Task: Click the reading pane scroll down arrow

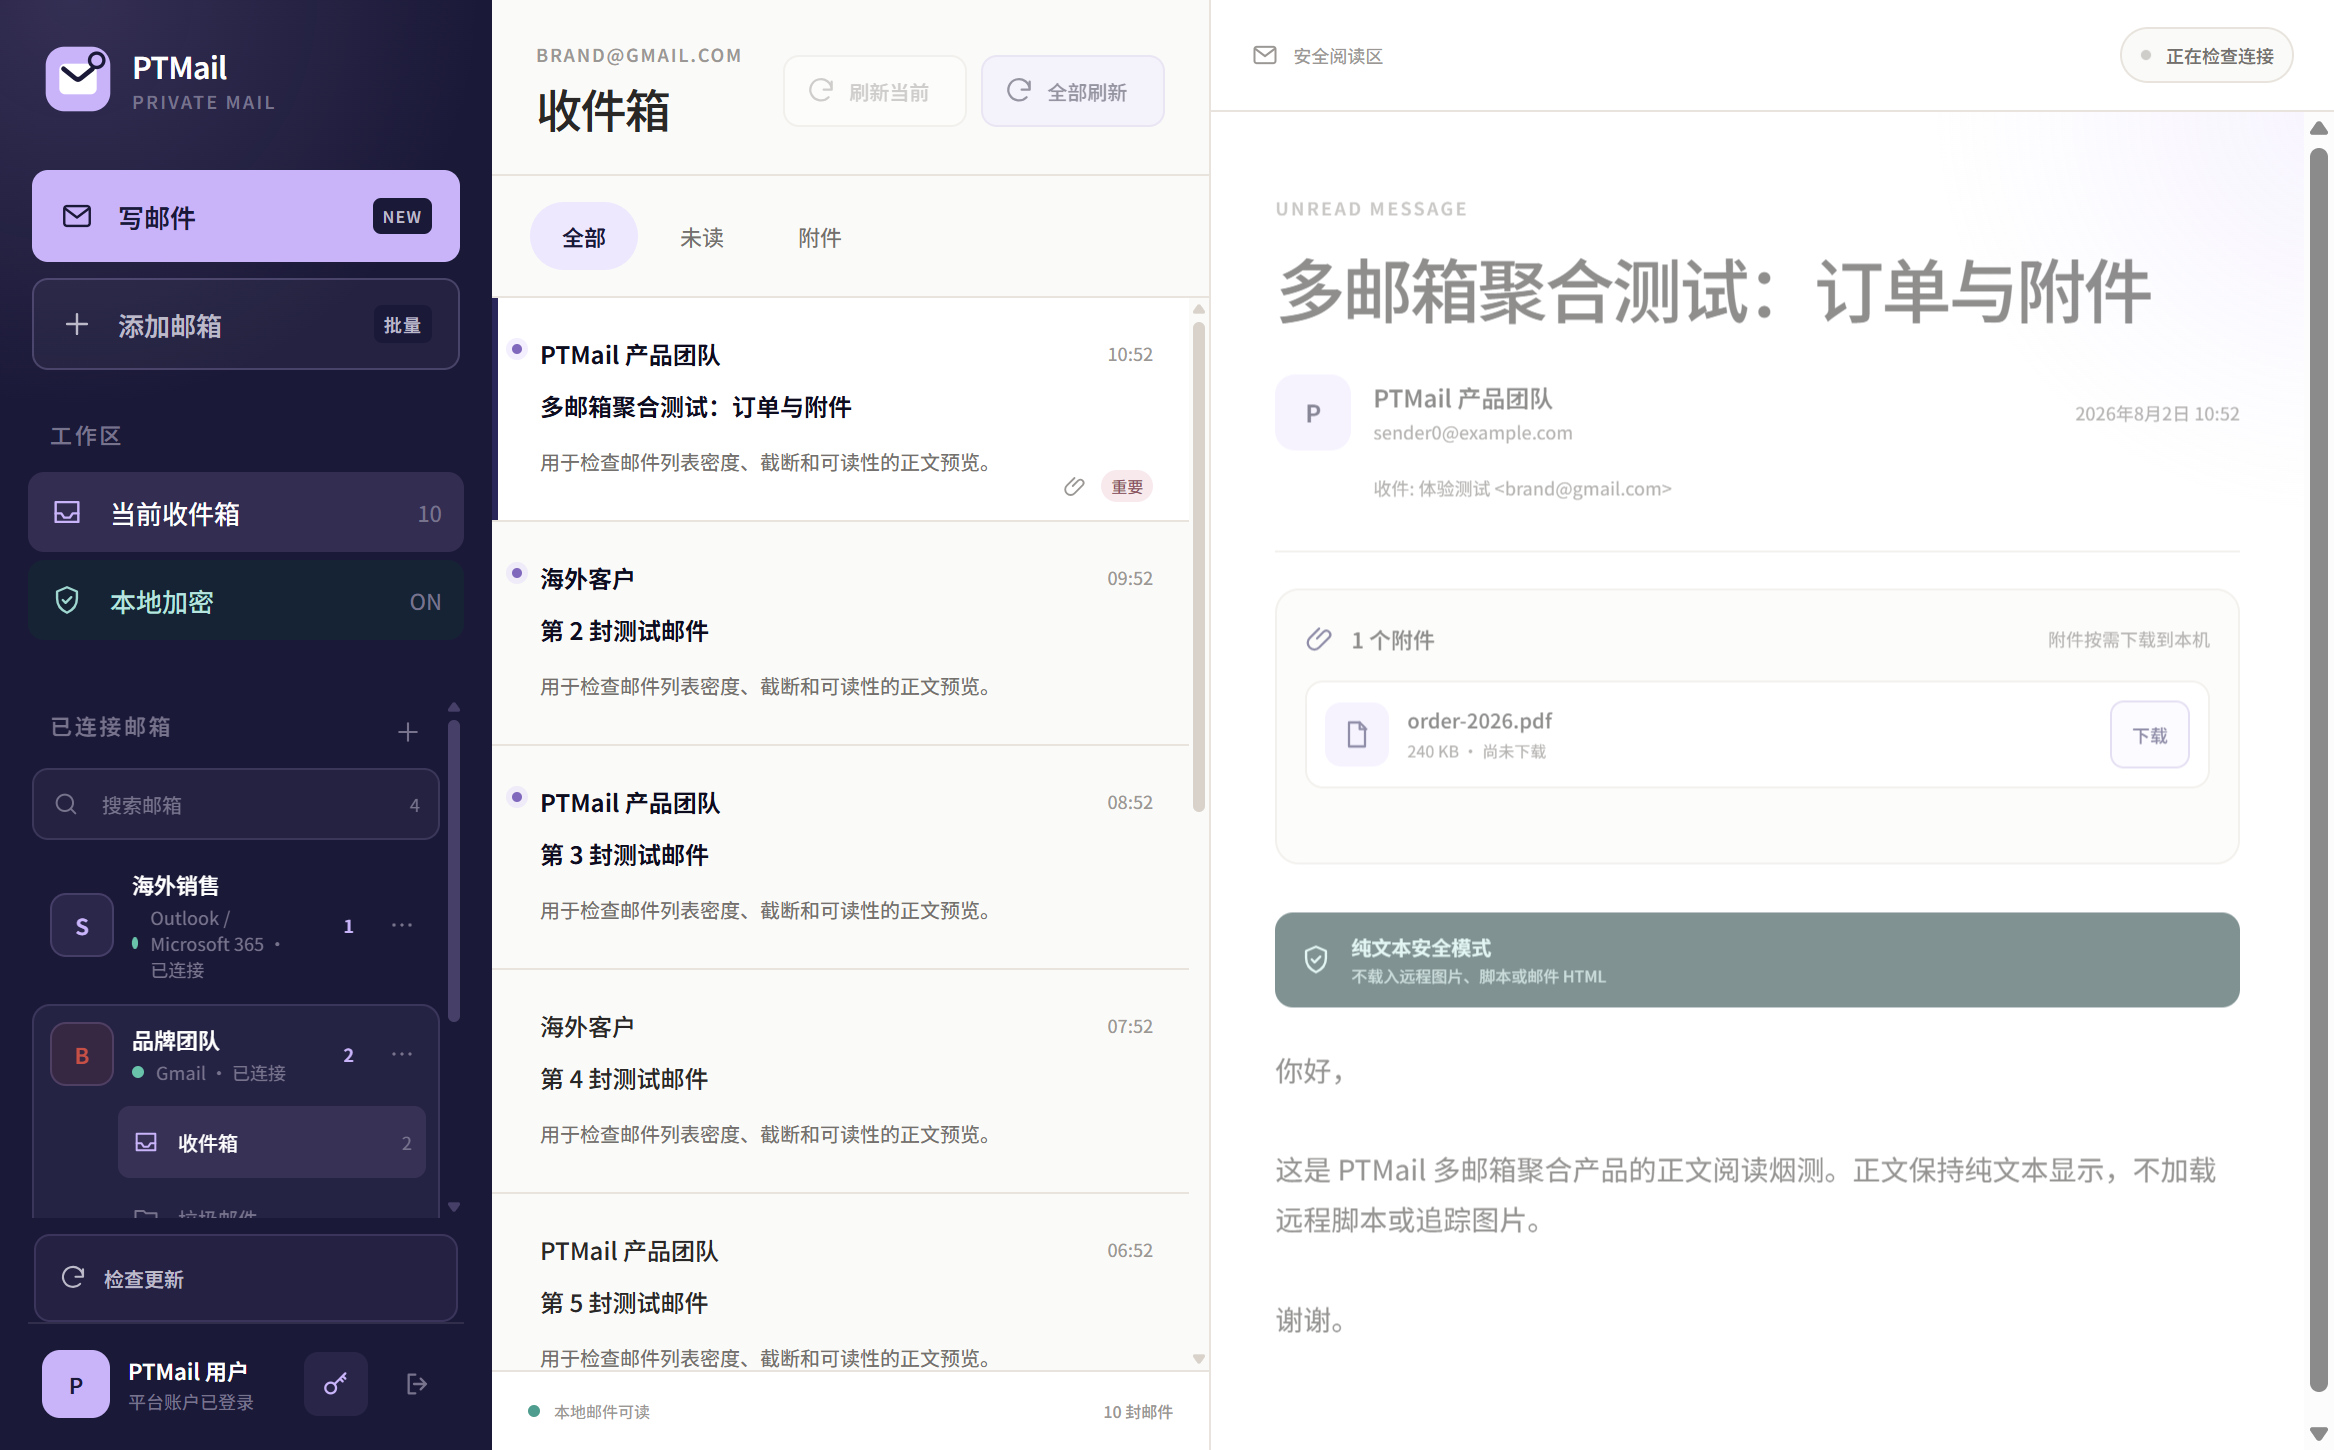Action: tap(2319, 1434)
